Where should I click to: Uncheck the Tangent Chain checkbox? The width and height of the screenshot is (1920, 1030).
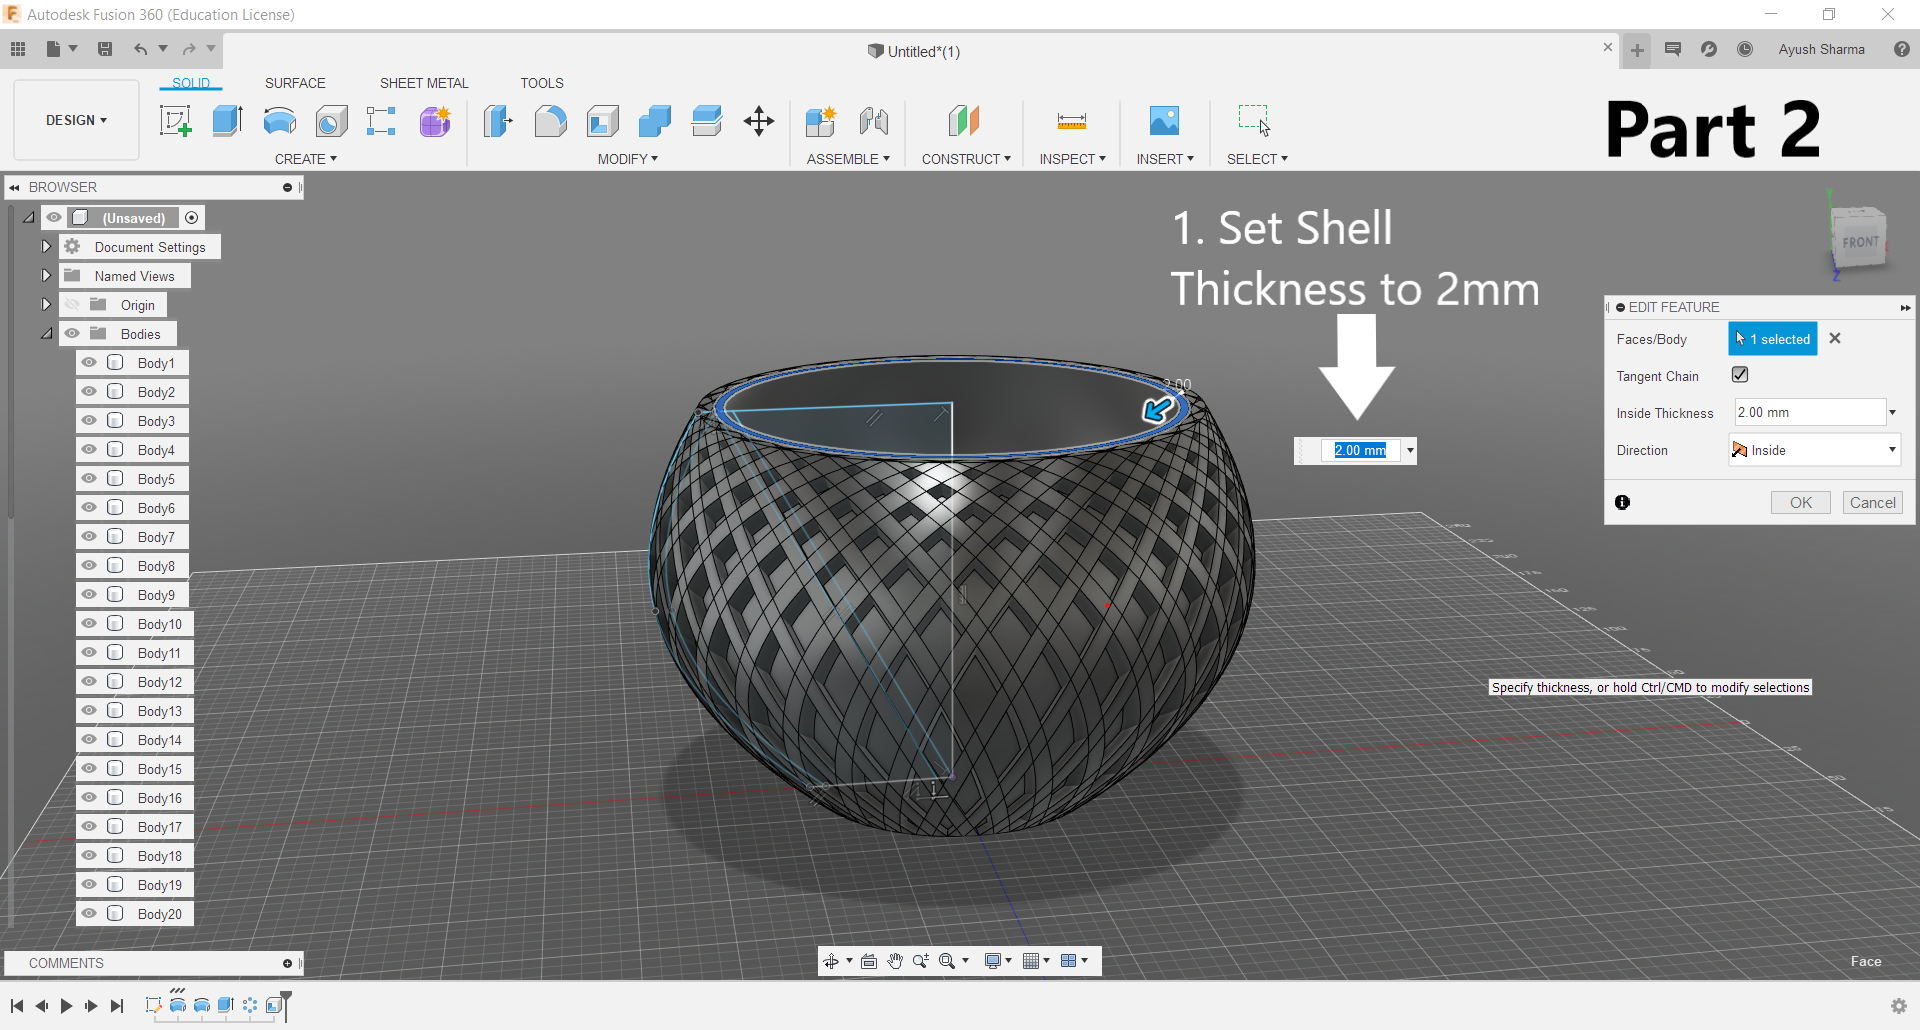[x=1740, y=375]
